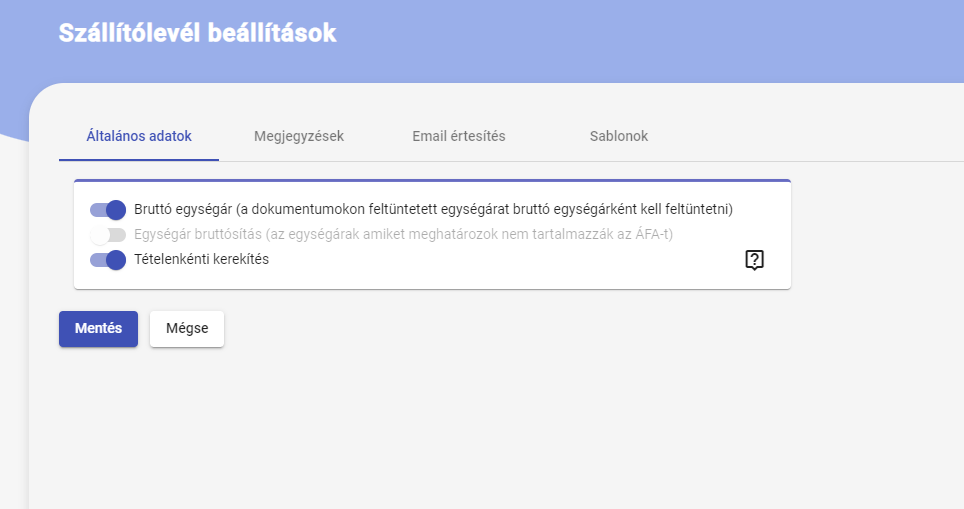This screenshot has width=964, height=509.
Task: Click the Tételenkénti kerekítés label
Action: (x=202, y=259)
